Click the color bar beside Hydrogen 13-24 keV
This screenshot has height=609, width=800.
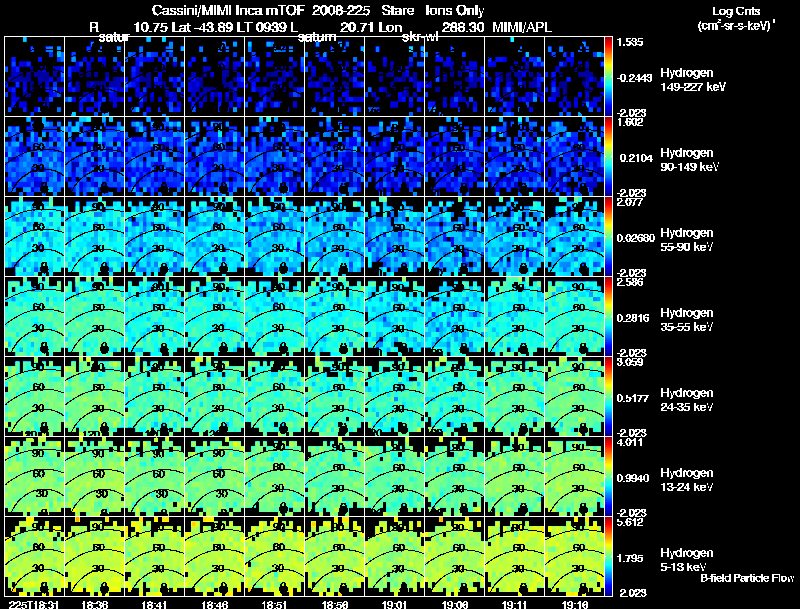point(608,477)
